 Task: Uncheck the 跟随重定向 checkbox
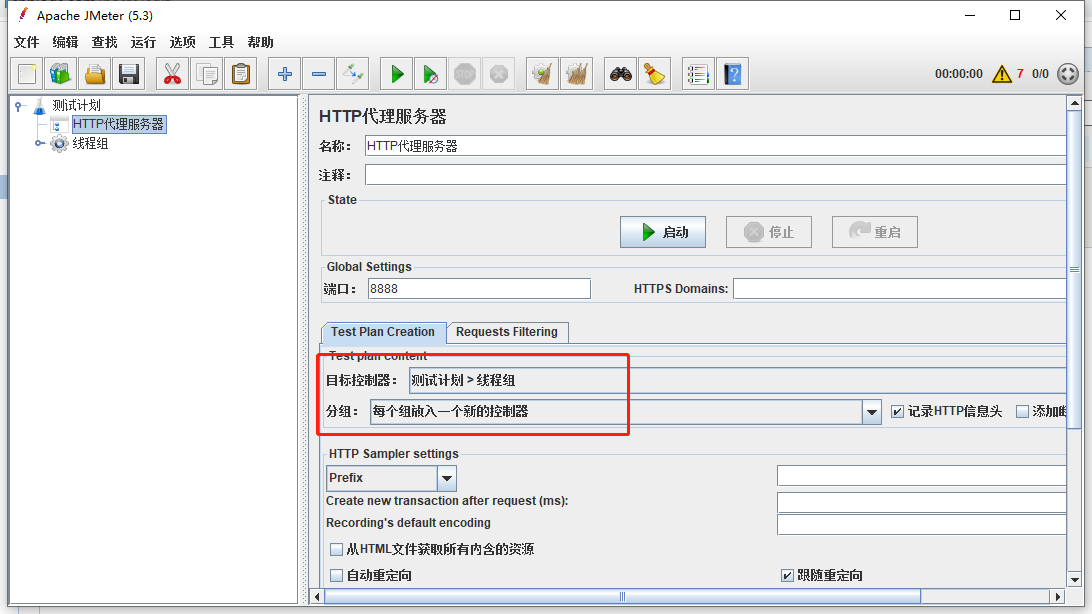coord(787,575)
